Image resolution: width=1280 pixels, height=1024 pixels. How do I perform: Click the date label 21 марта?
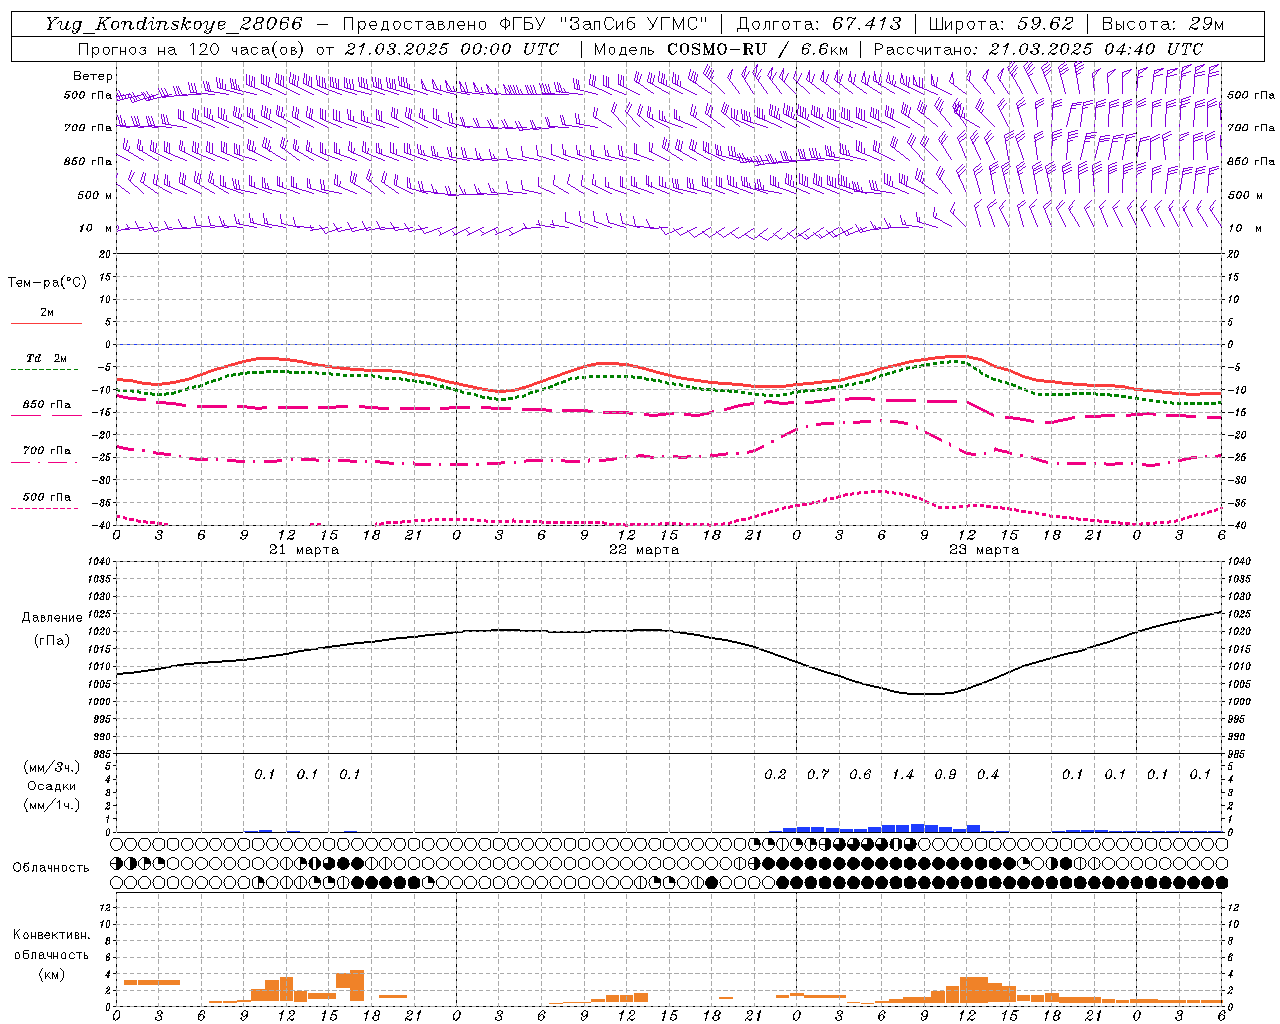305,550
